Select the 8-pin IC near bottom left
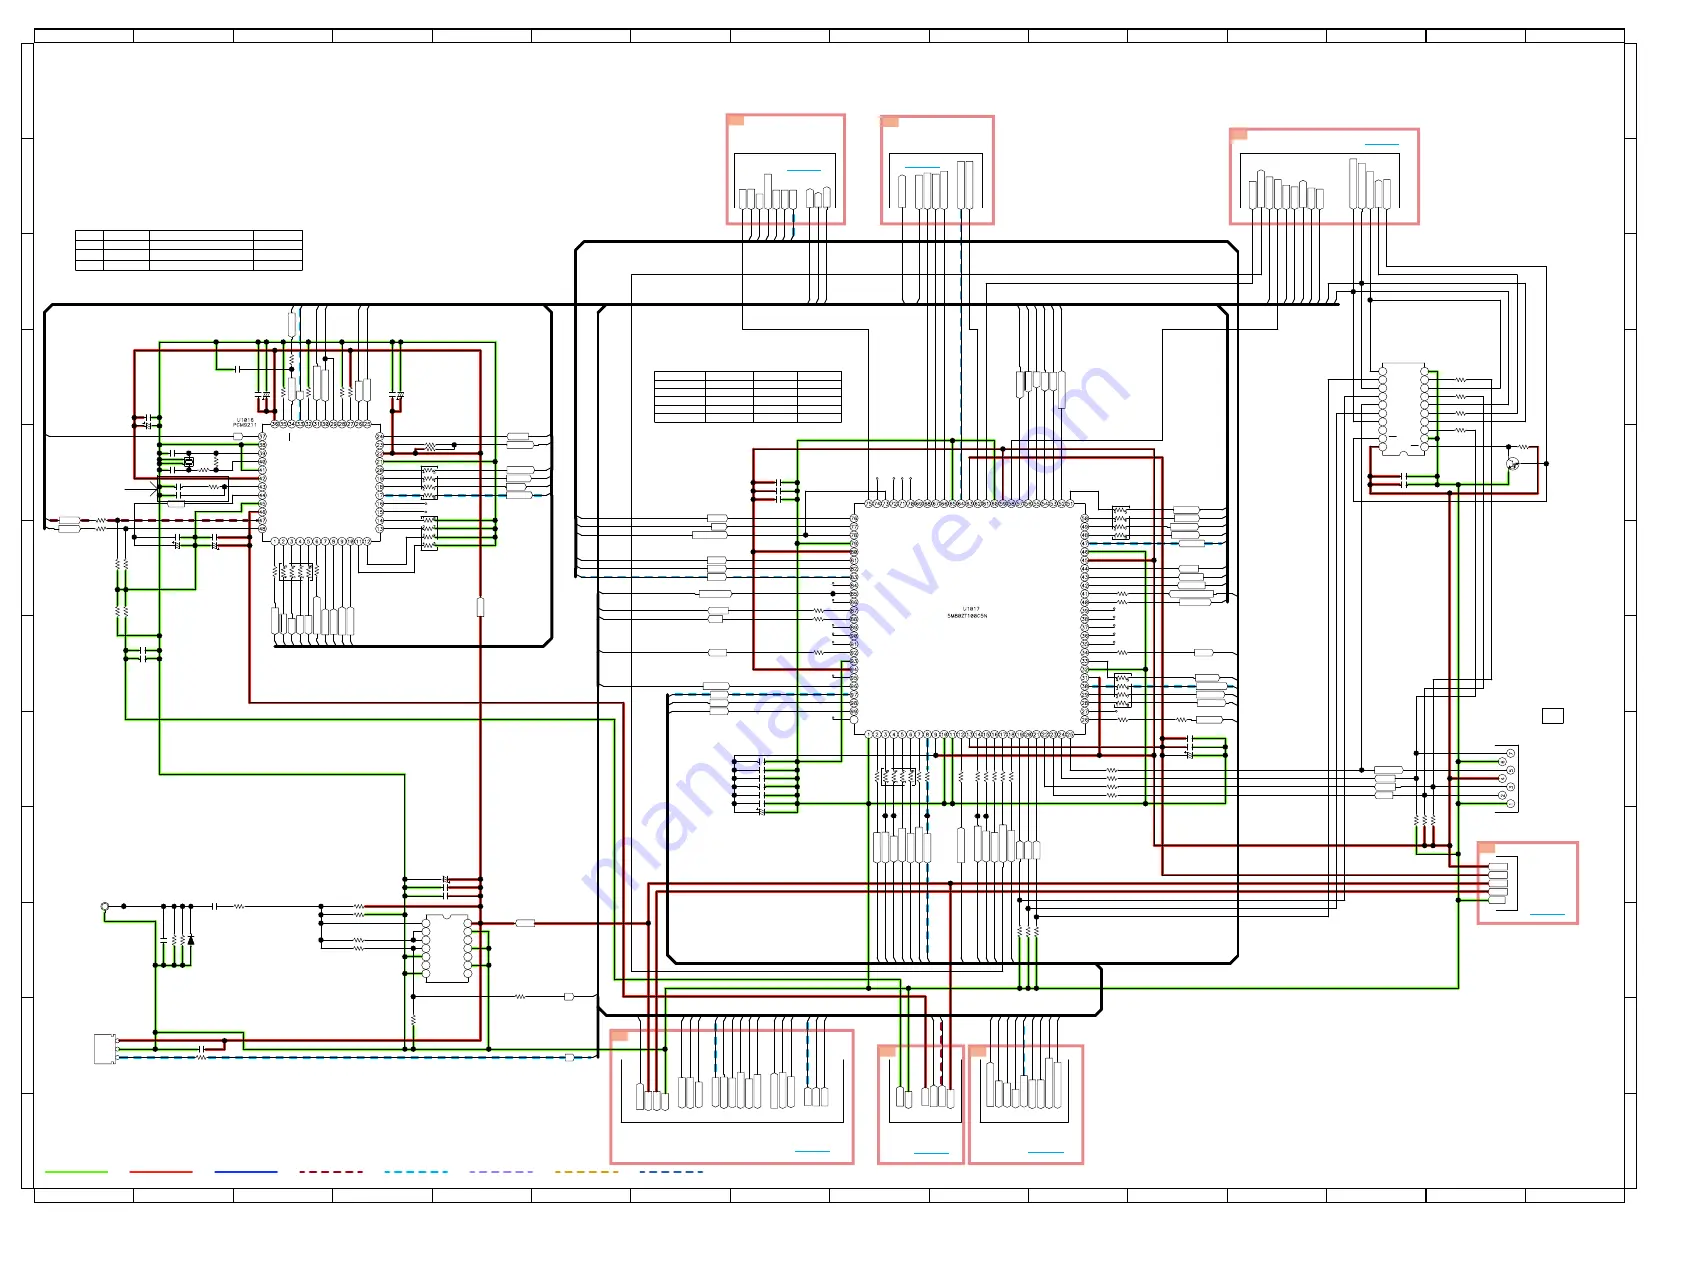 [447, 947]
